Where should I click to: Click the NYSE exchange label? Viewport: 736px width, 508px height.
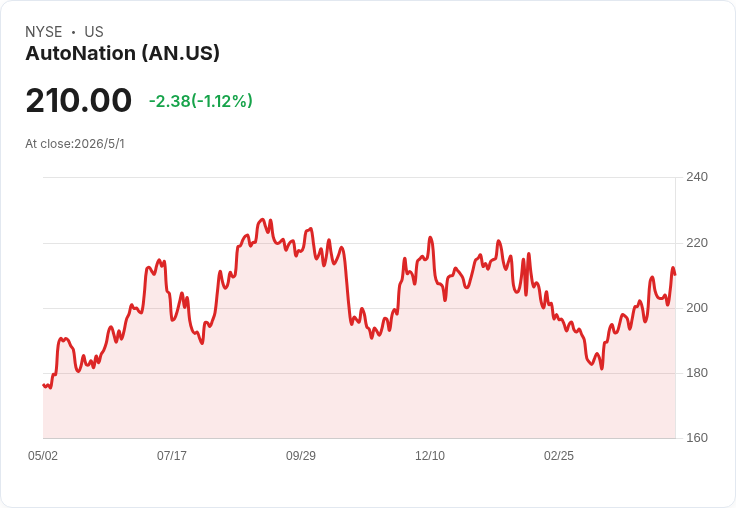tap(44, 32)
